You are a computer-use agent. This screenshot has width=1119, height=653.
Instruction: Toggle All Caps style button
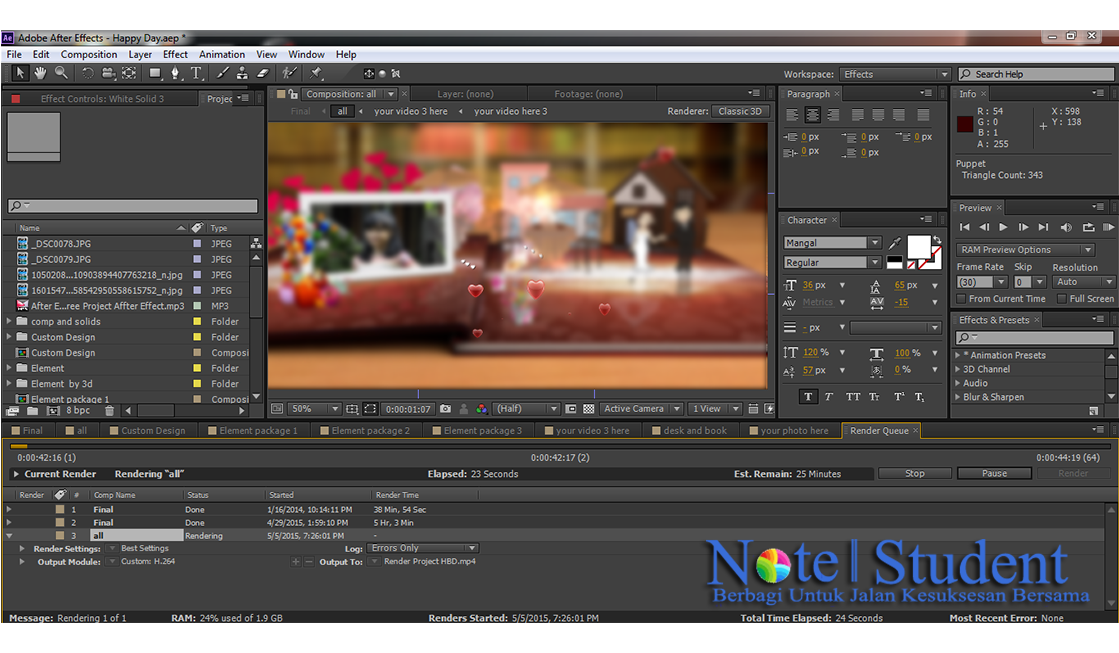click(x=853, y=397)
